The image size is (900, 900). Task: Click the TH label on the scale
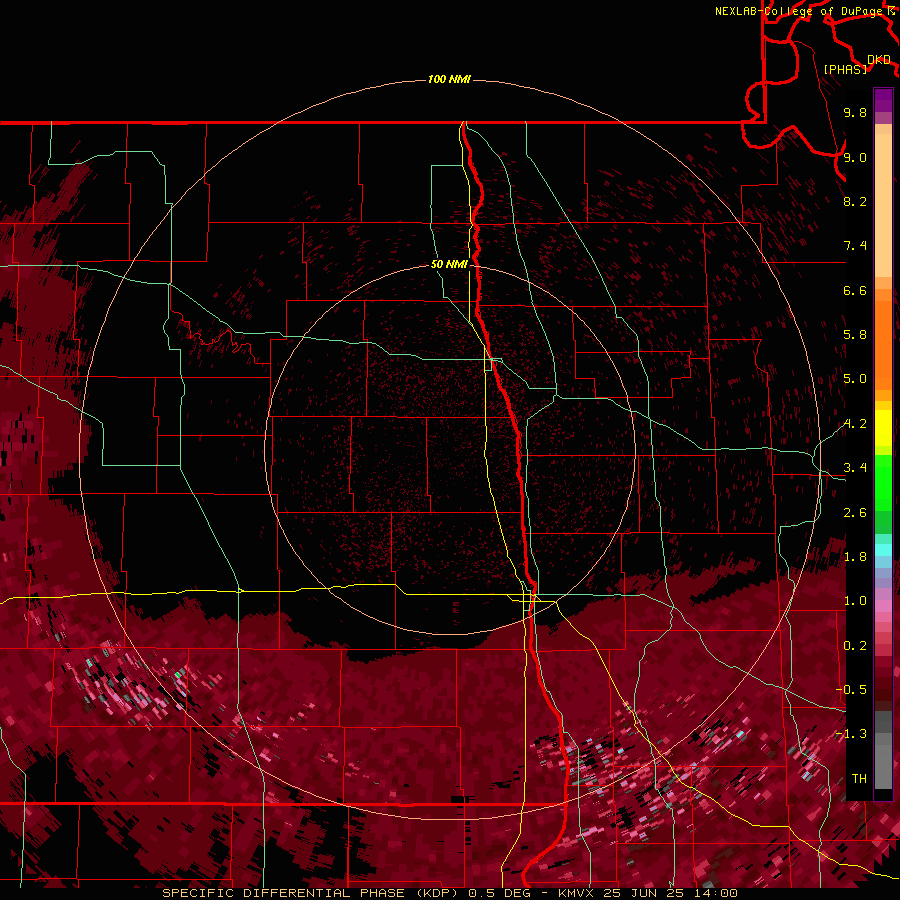pos(859,779)
